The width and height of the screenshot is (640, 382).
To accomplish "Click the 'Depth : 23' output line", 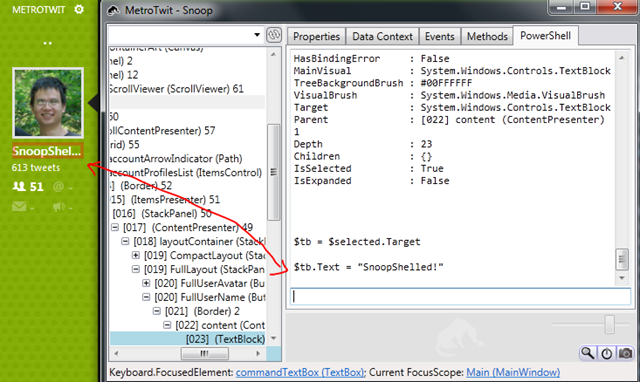I will [x=362, y=144].
